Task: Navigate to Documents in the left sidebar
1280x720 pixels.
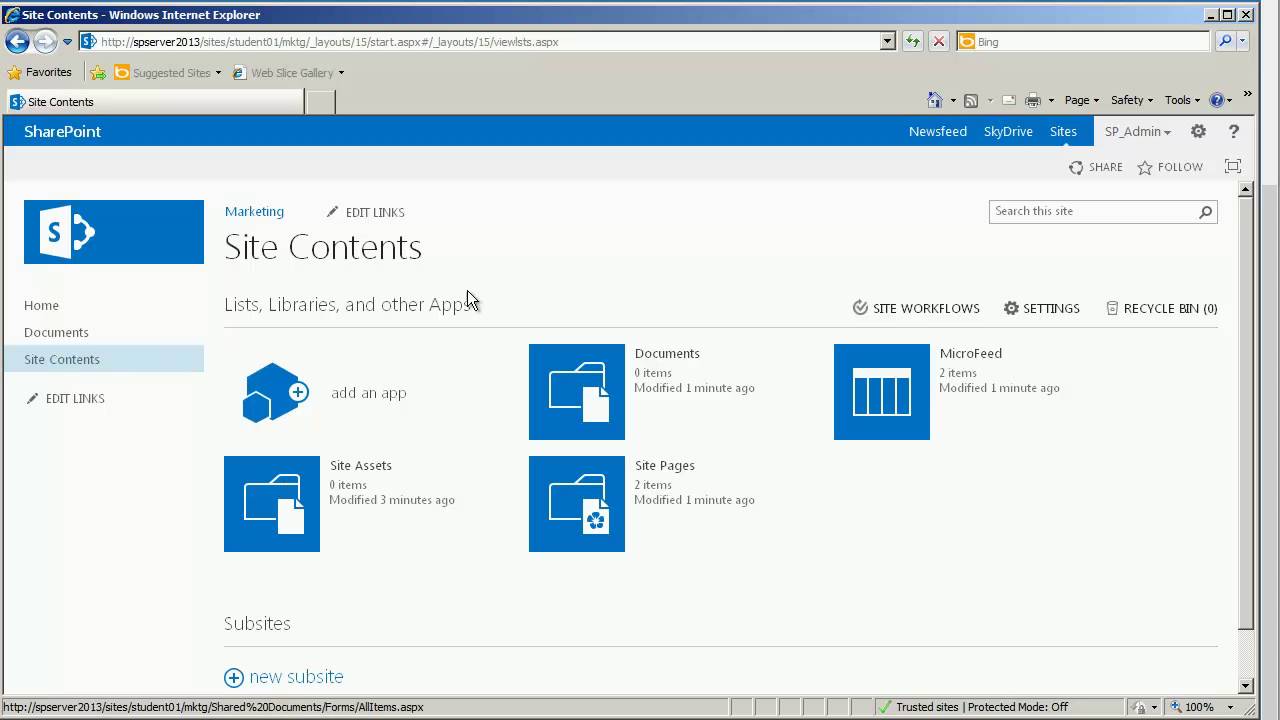Action: pos(56,332)
